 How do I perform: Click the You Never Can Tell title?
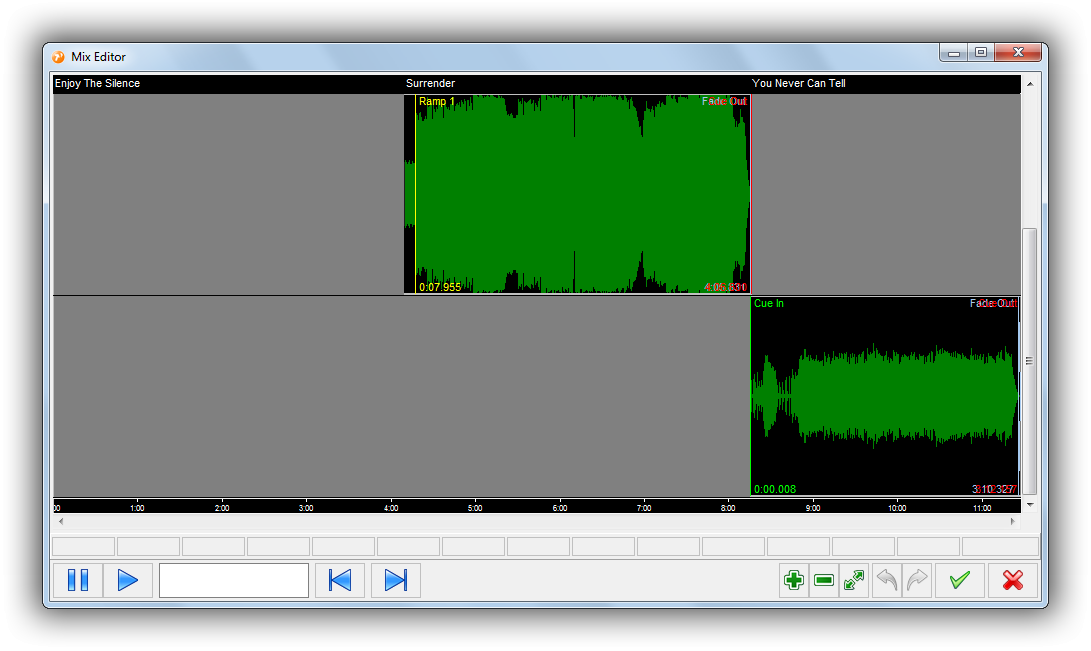click(799, 83)
